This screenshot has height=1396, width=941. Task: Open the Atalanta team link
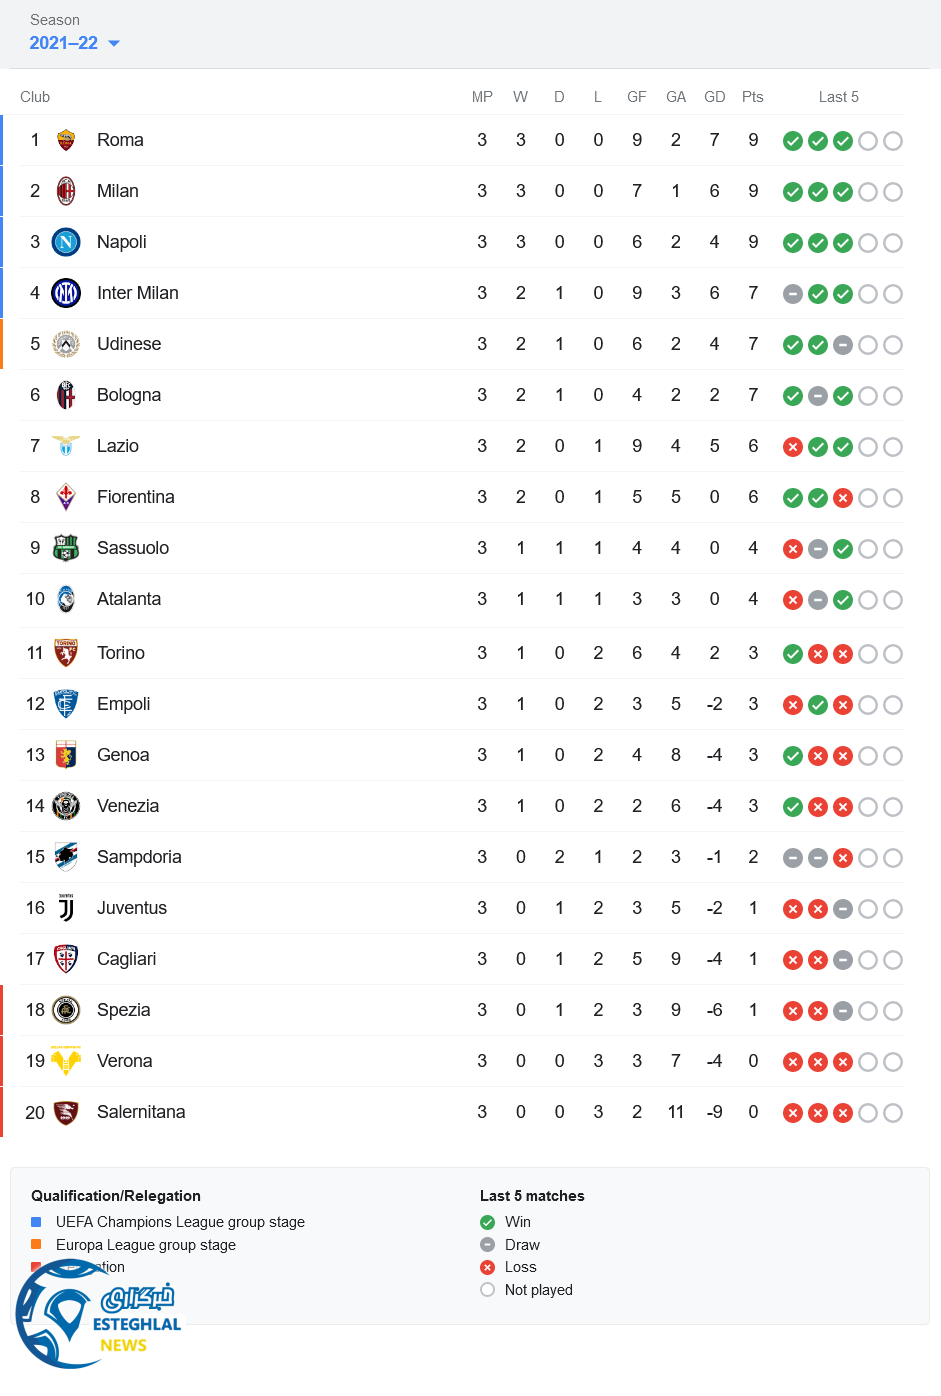(128, 599)
